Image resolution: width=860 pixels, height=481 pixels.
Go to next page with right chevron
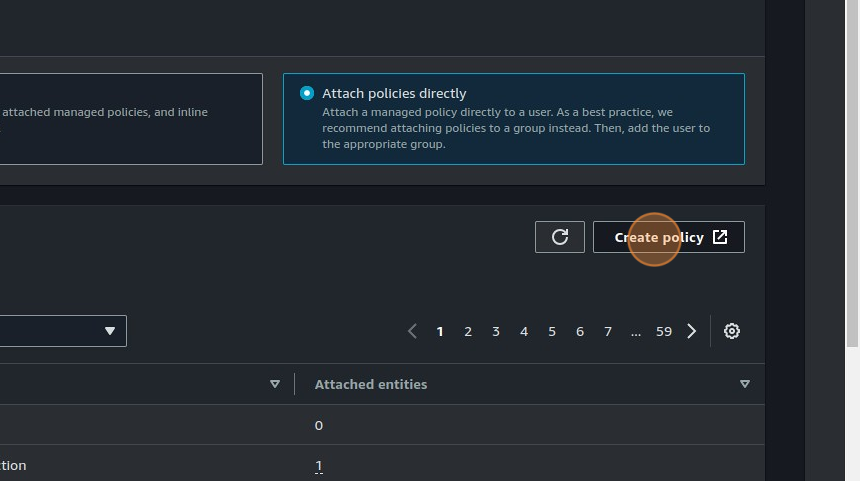point(691,331)
